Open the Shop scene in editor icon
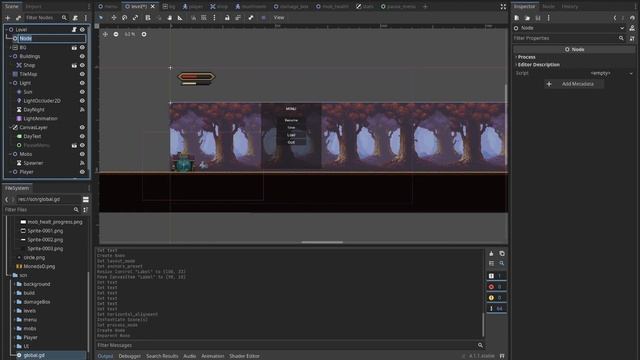This screenshot has height=360, width=640. point(74,65)
